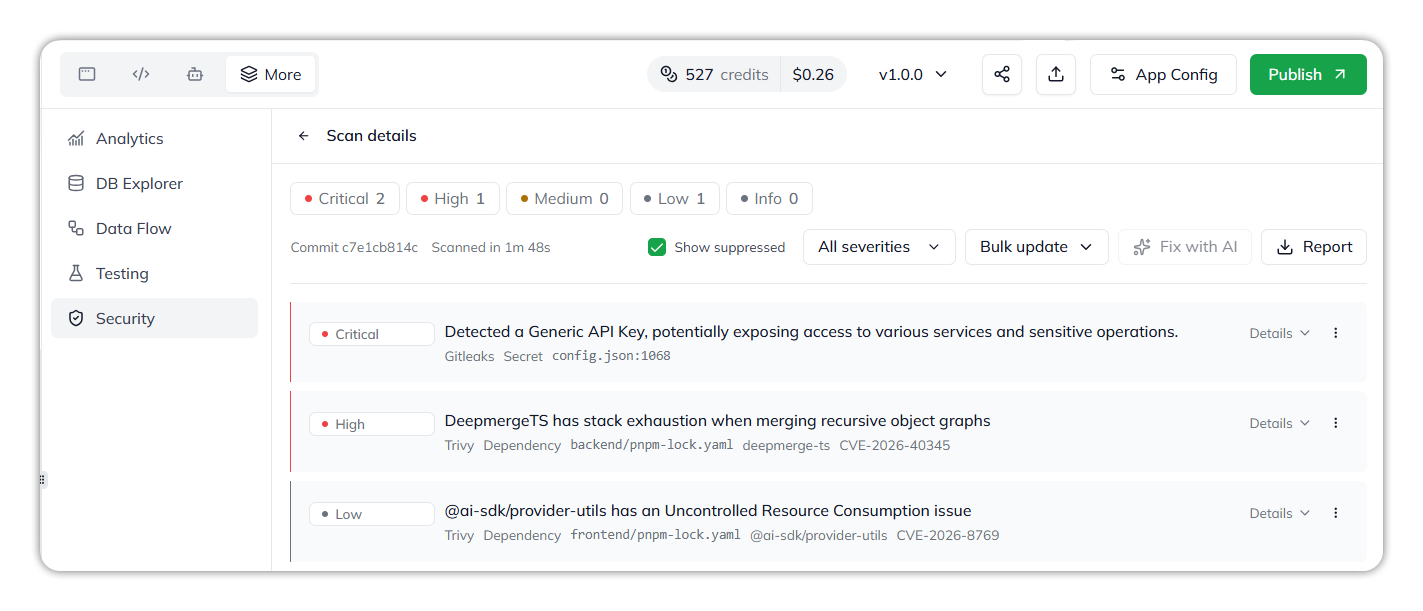Screen dimensions: 1423x611
Task: Open the More tab
Action: point(271,74)
